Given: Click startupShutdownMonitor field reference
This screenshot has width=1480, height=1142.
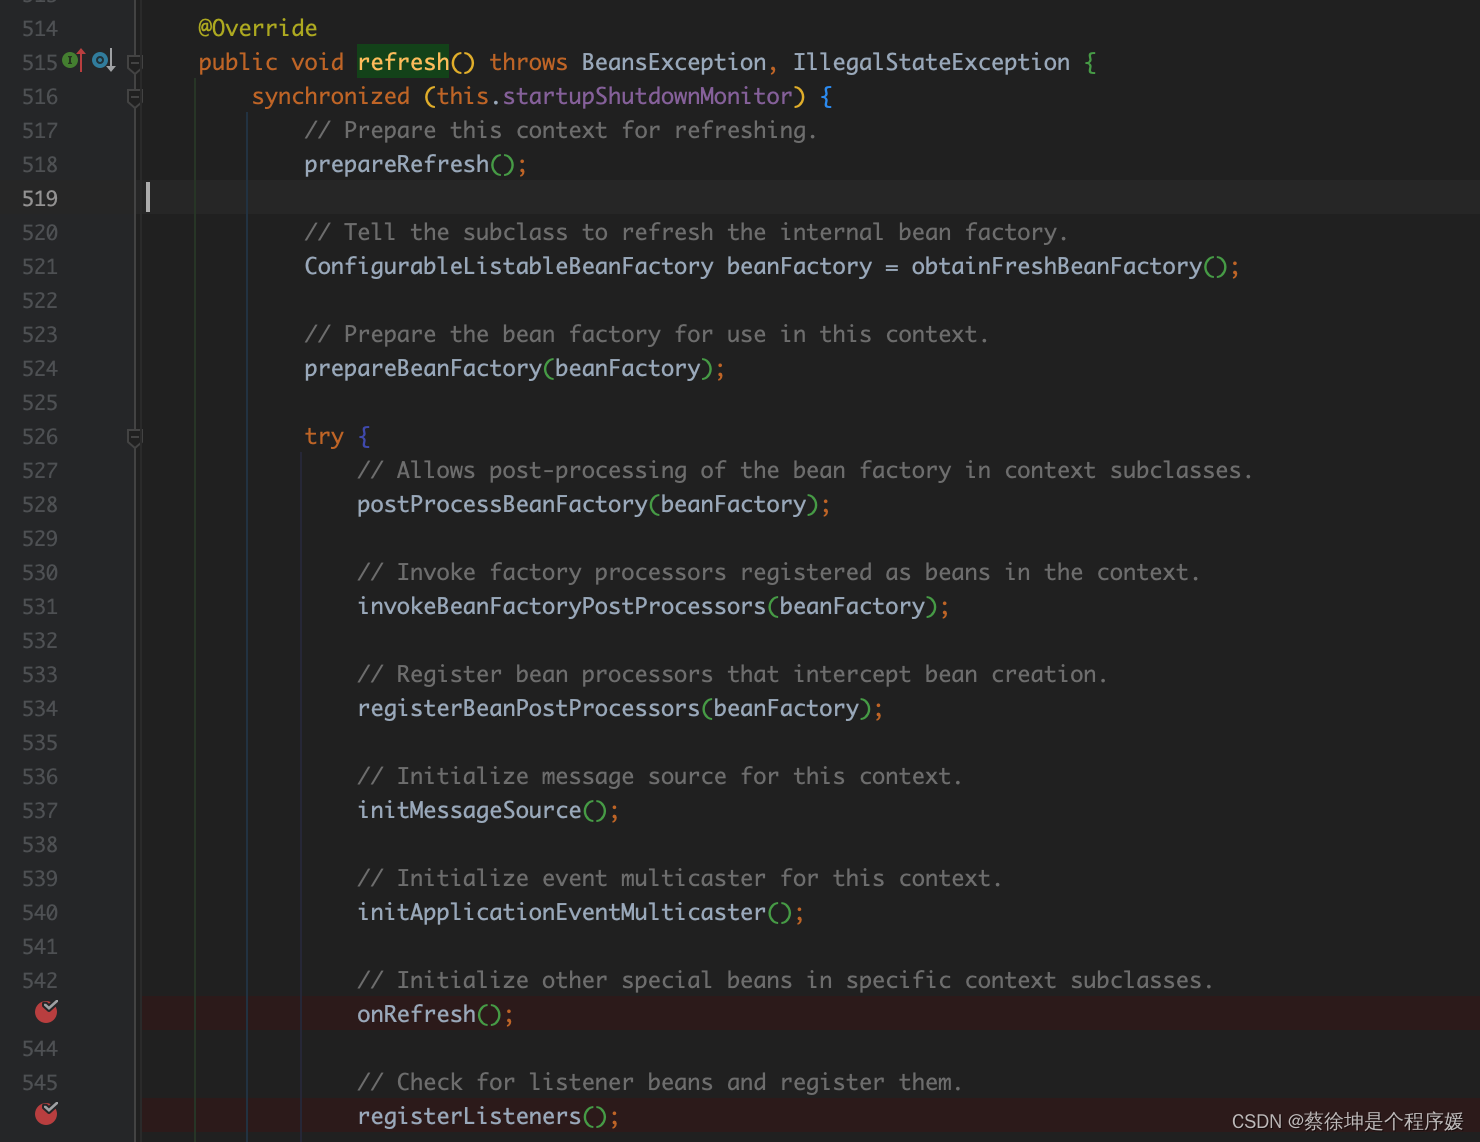Looking at the screenshot, I should click(647, 96).
